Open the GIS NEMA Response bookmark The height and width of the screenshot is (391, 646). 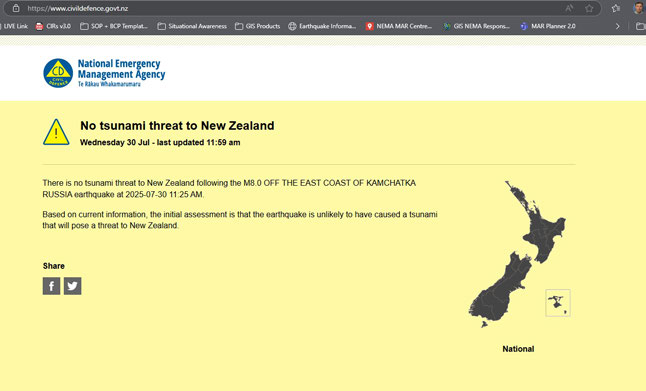click(x=476, y=26)
